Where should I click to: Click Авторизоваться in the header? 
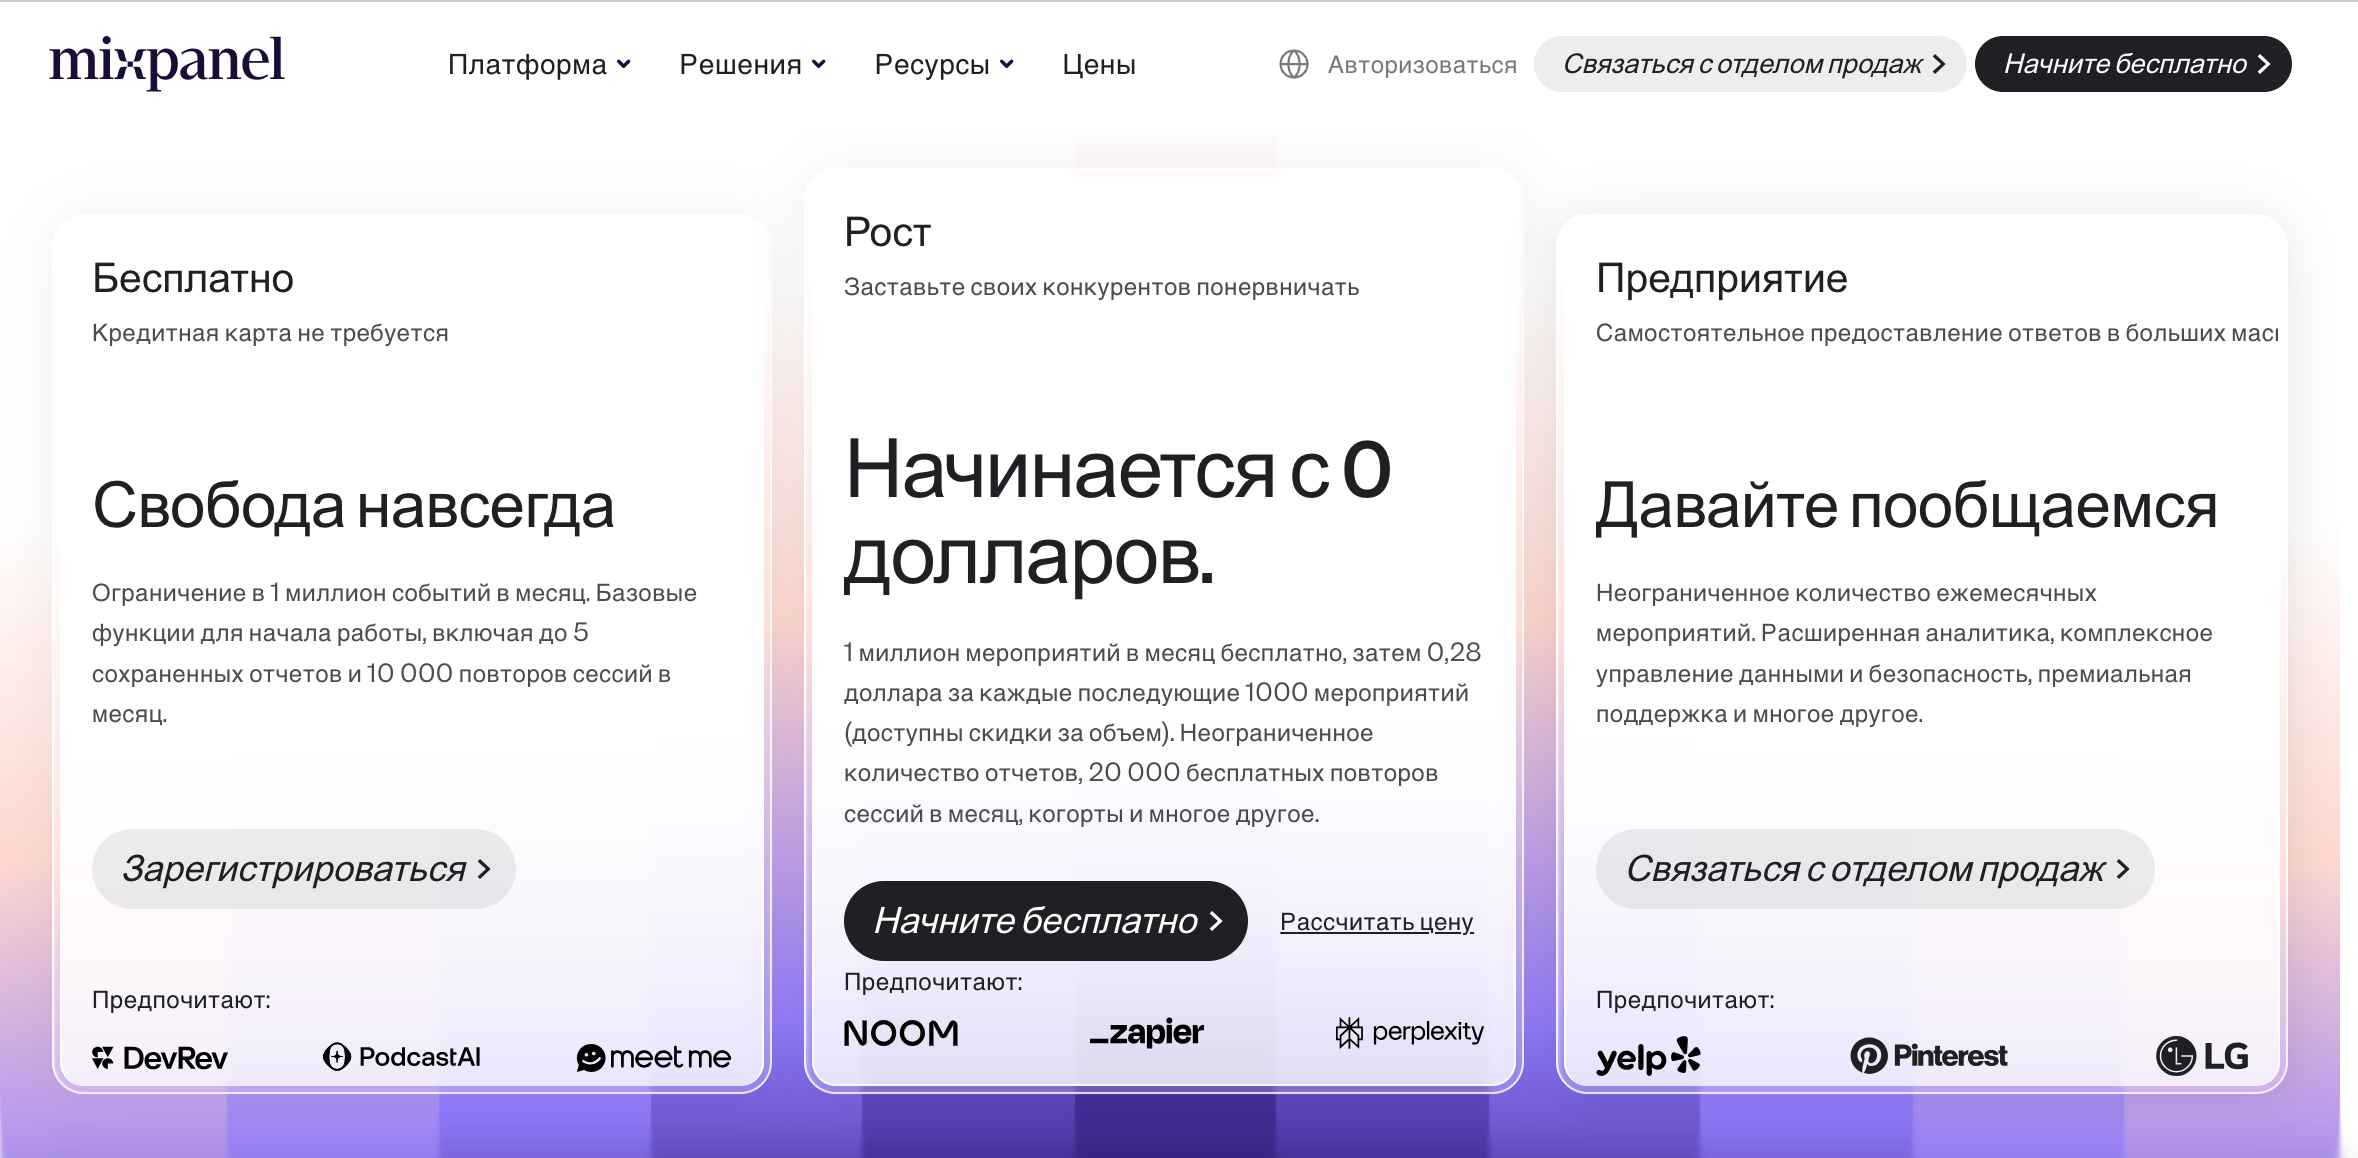coord(1421,63)
